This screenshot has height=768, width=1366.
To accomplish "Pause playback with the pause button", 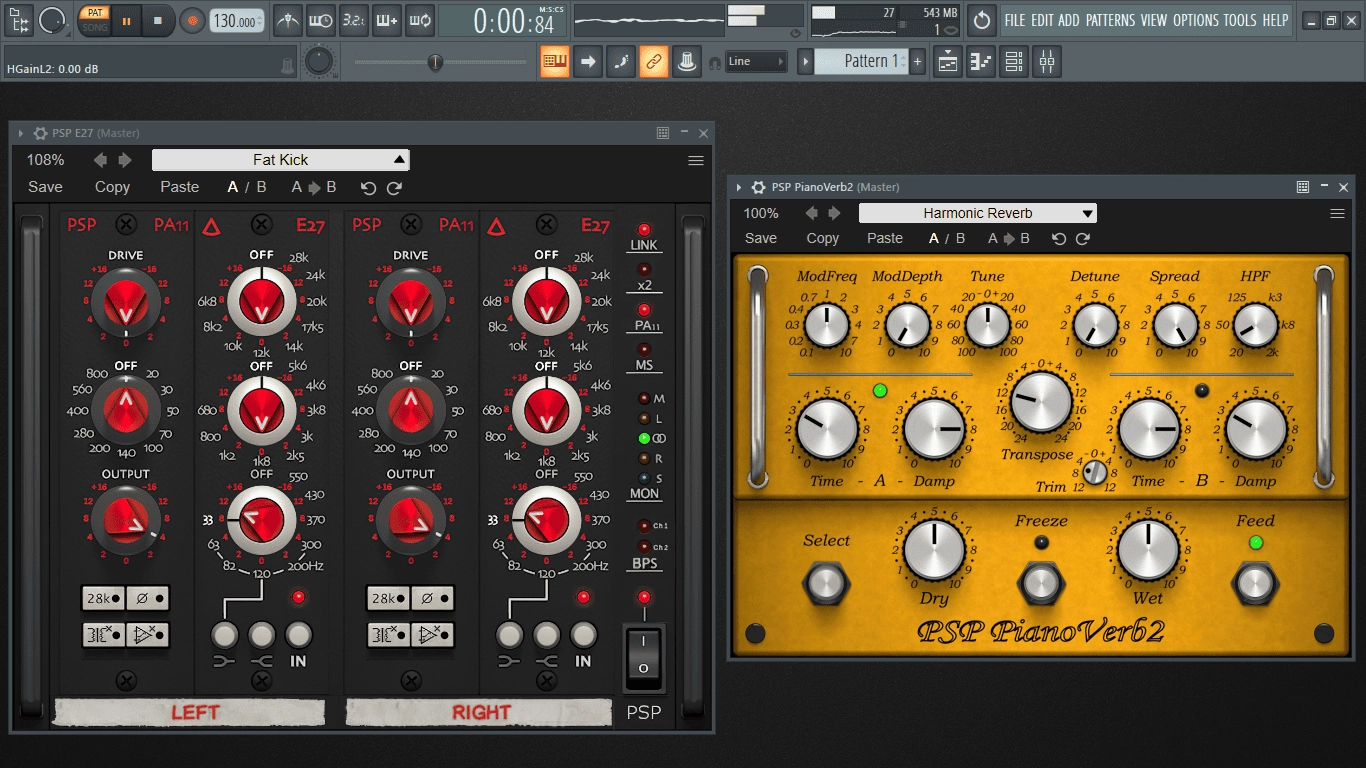I will pos(126,20).
